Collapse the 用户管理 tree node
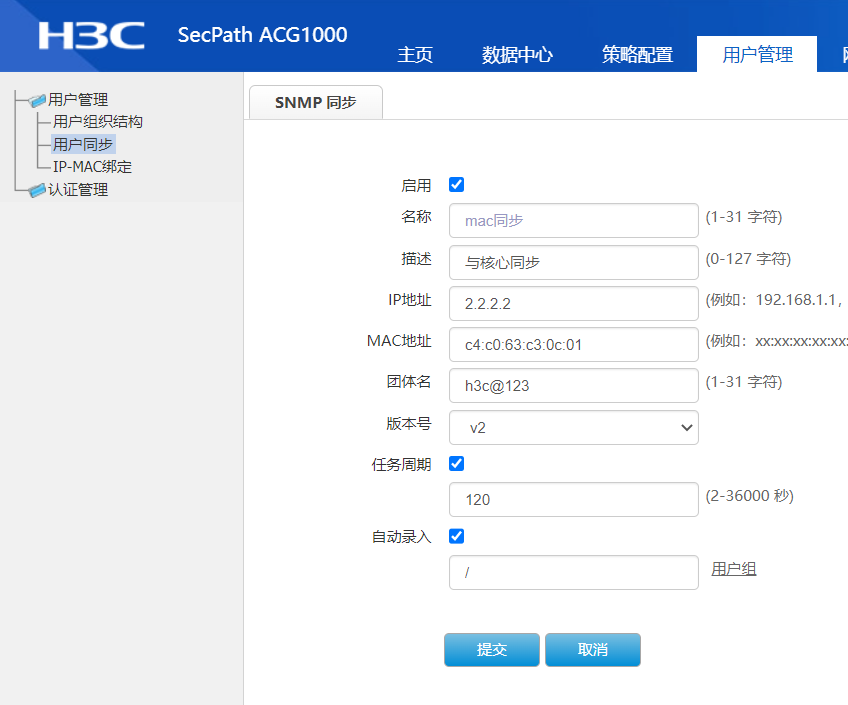The width and height of the screenshot is (848, 705). point(77,100)
